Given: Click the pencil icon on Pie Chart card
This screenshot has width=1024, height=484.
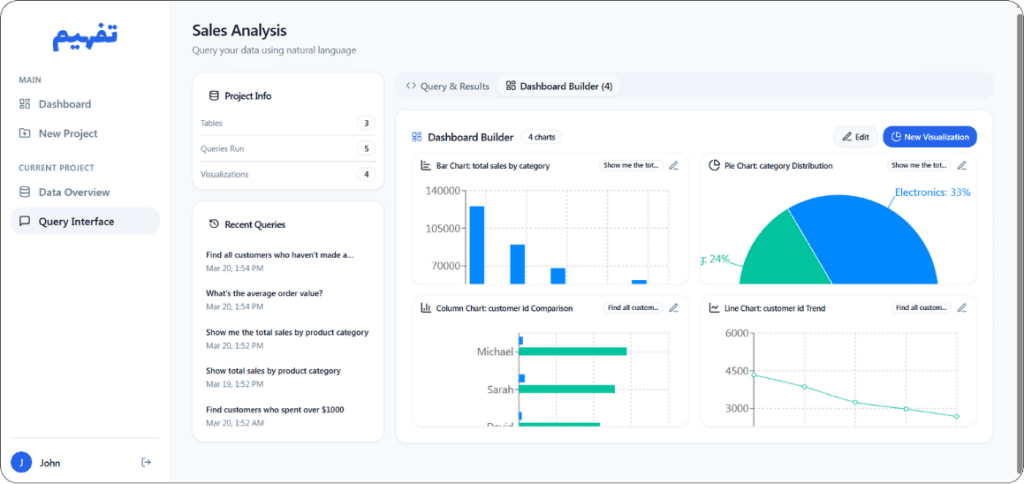Looking at the screenshot, I should (x=962, y=166).
